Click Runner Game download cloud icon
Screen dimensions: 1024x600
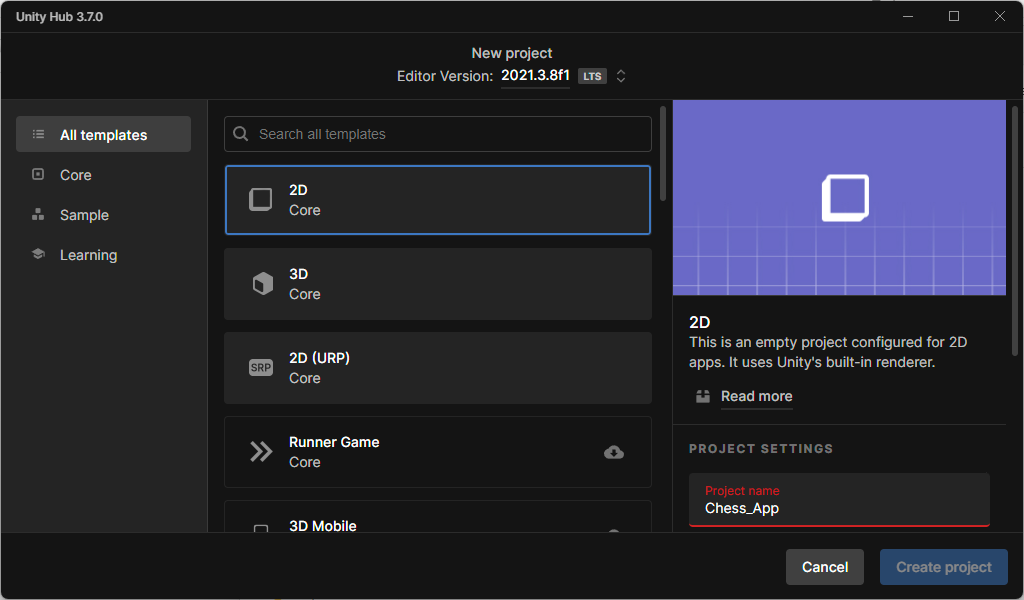pyautogui.click(x=614, y=452)
